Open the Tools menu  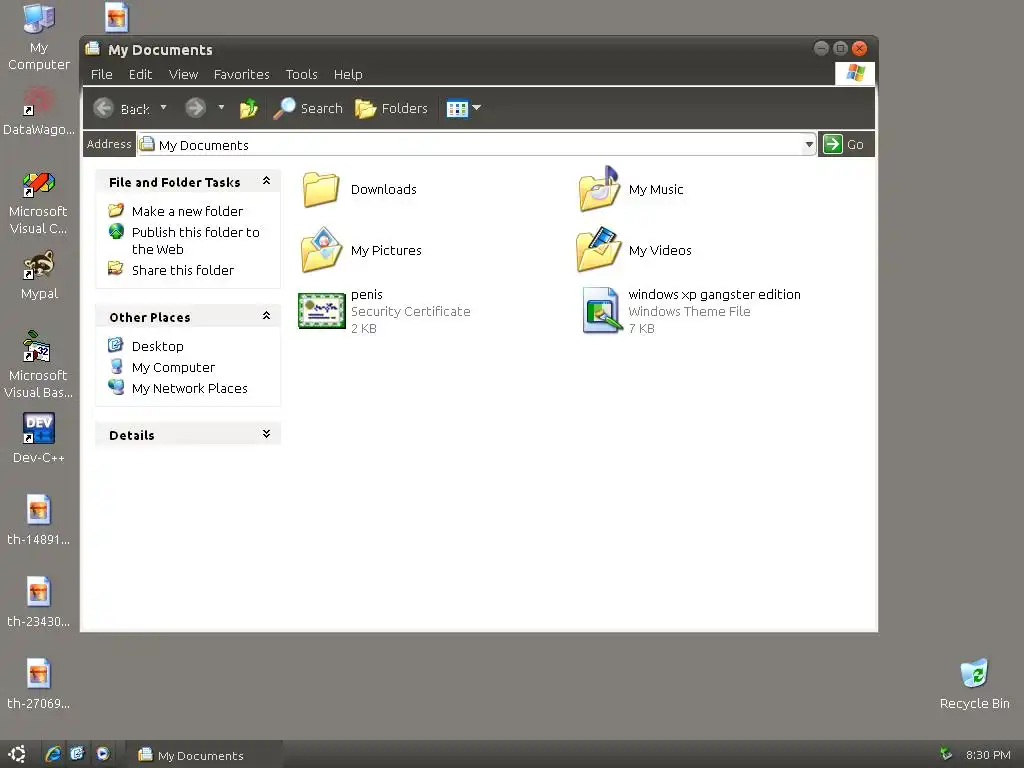[302, 74]
